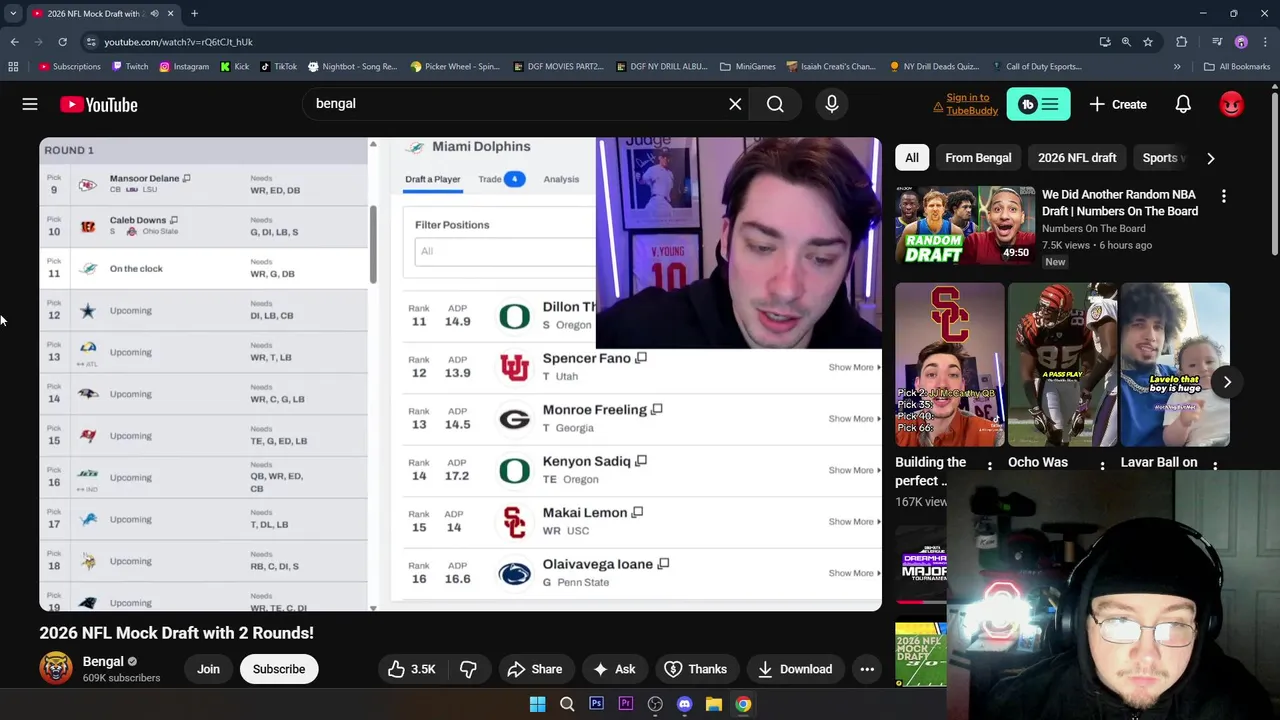
Task: Go to the YouTube home logo
Action: tap(98, 104)
